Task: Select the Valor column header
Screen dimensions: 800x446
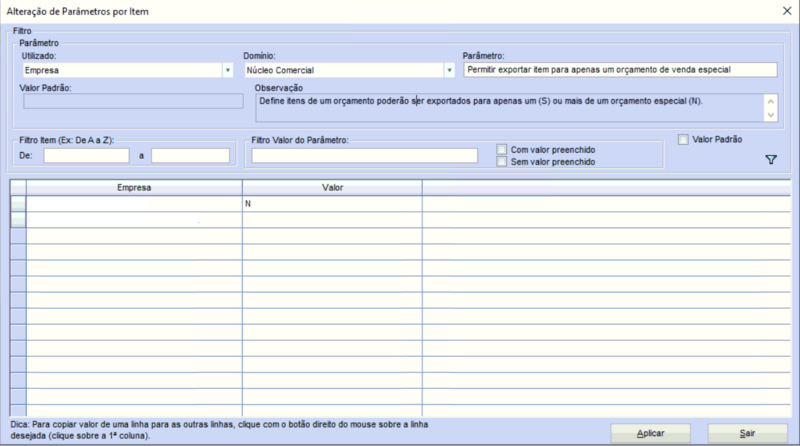Action: coord(332,188)
